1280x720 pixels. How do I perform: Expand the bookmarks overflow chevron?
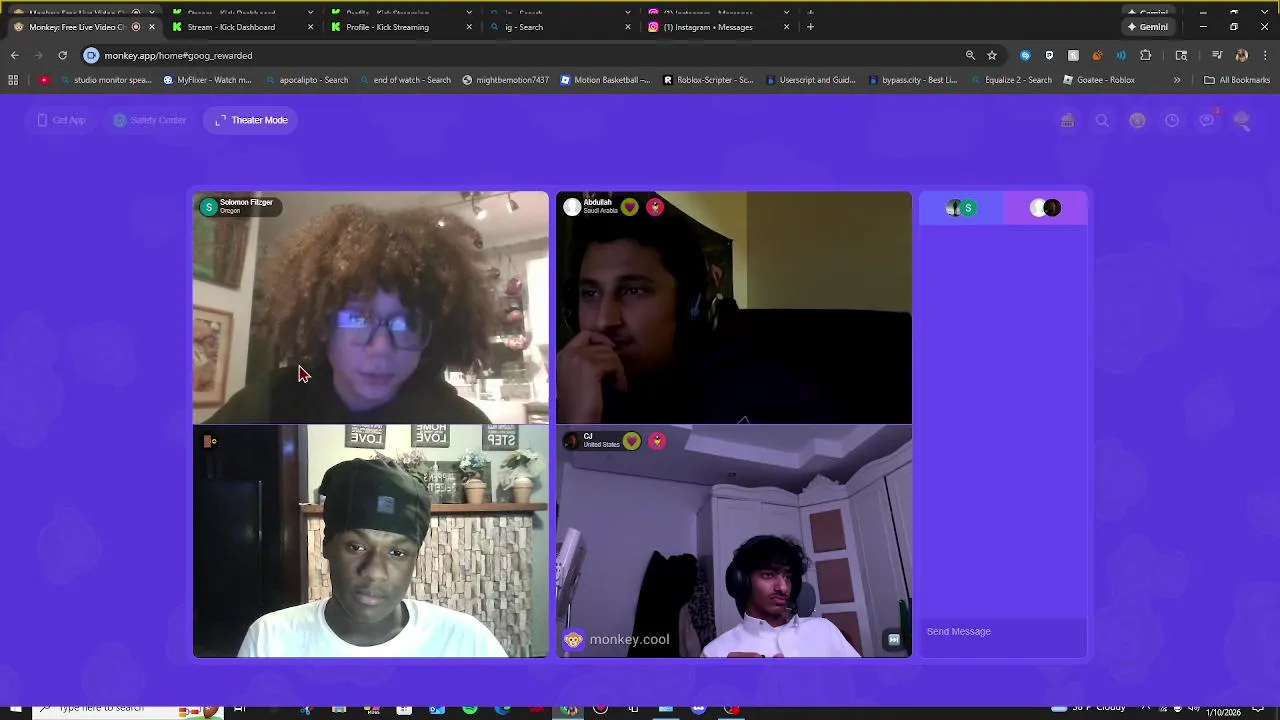coord(1177,80)
